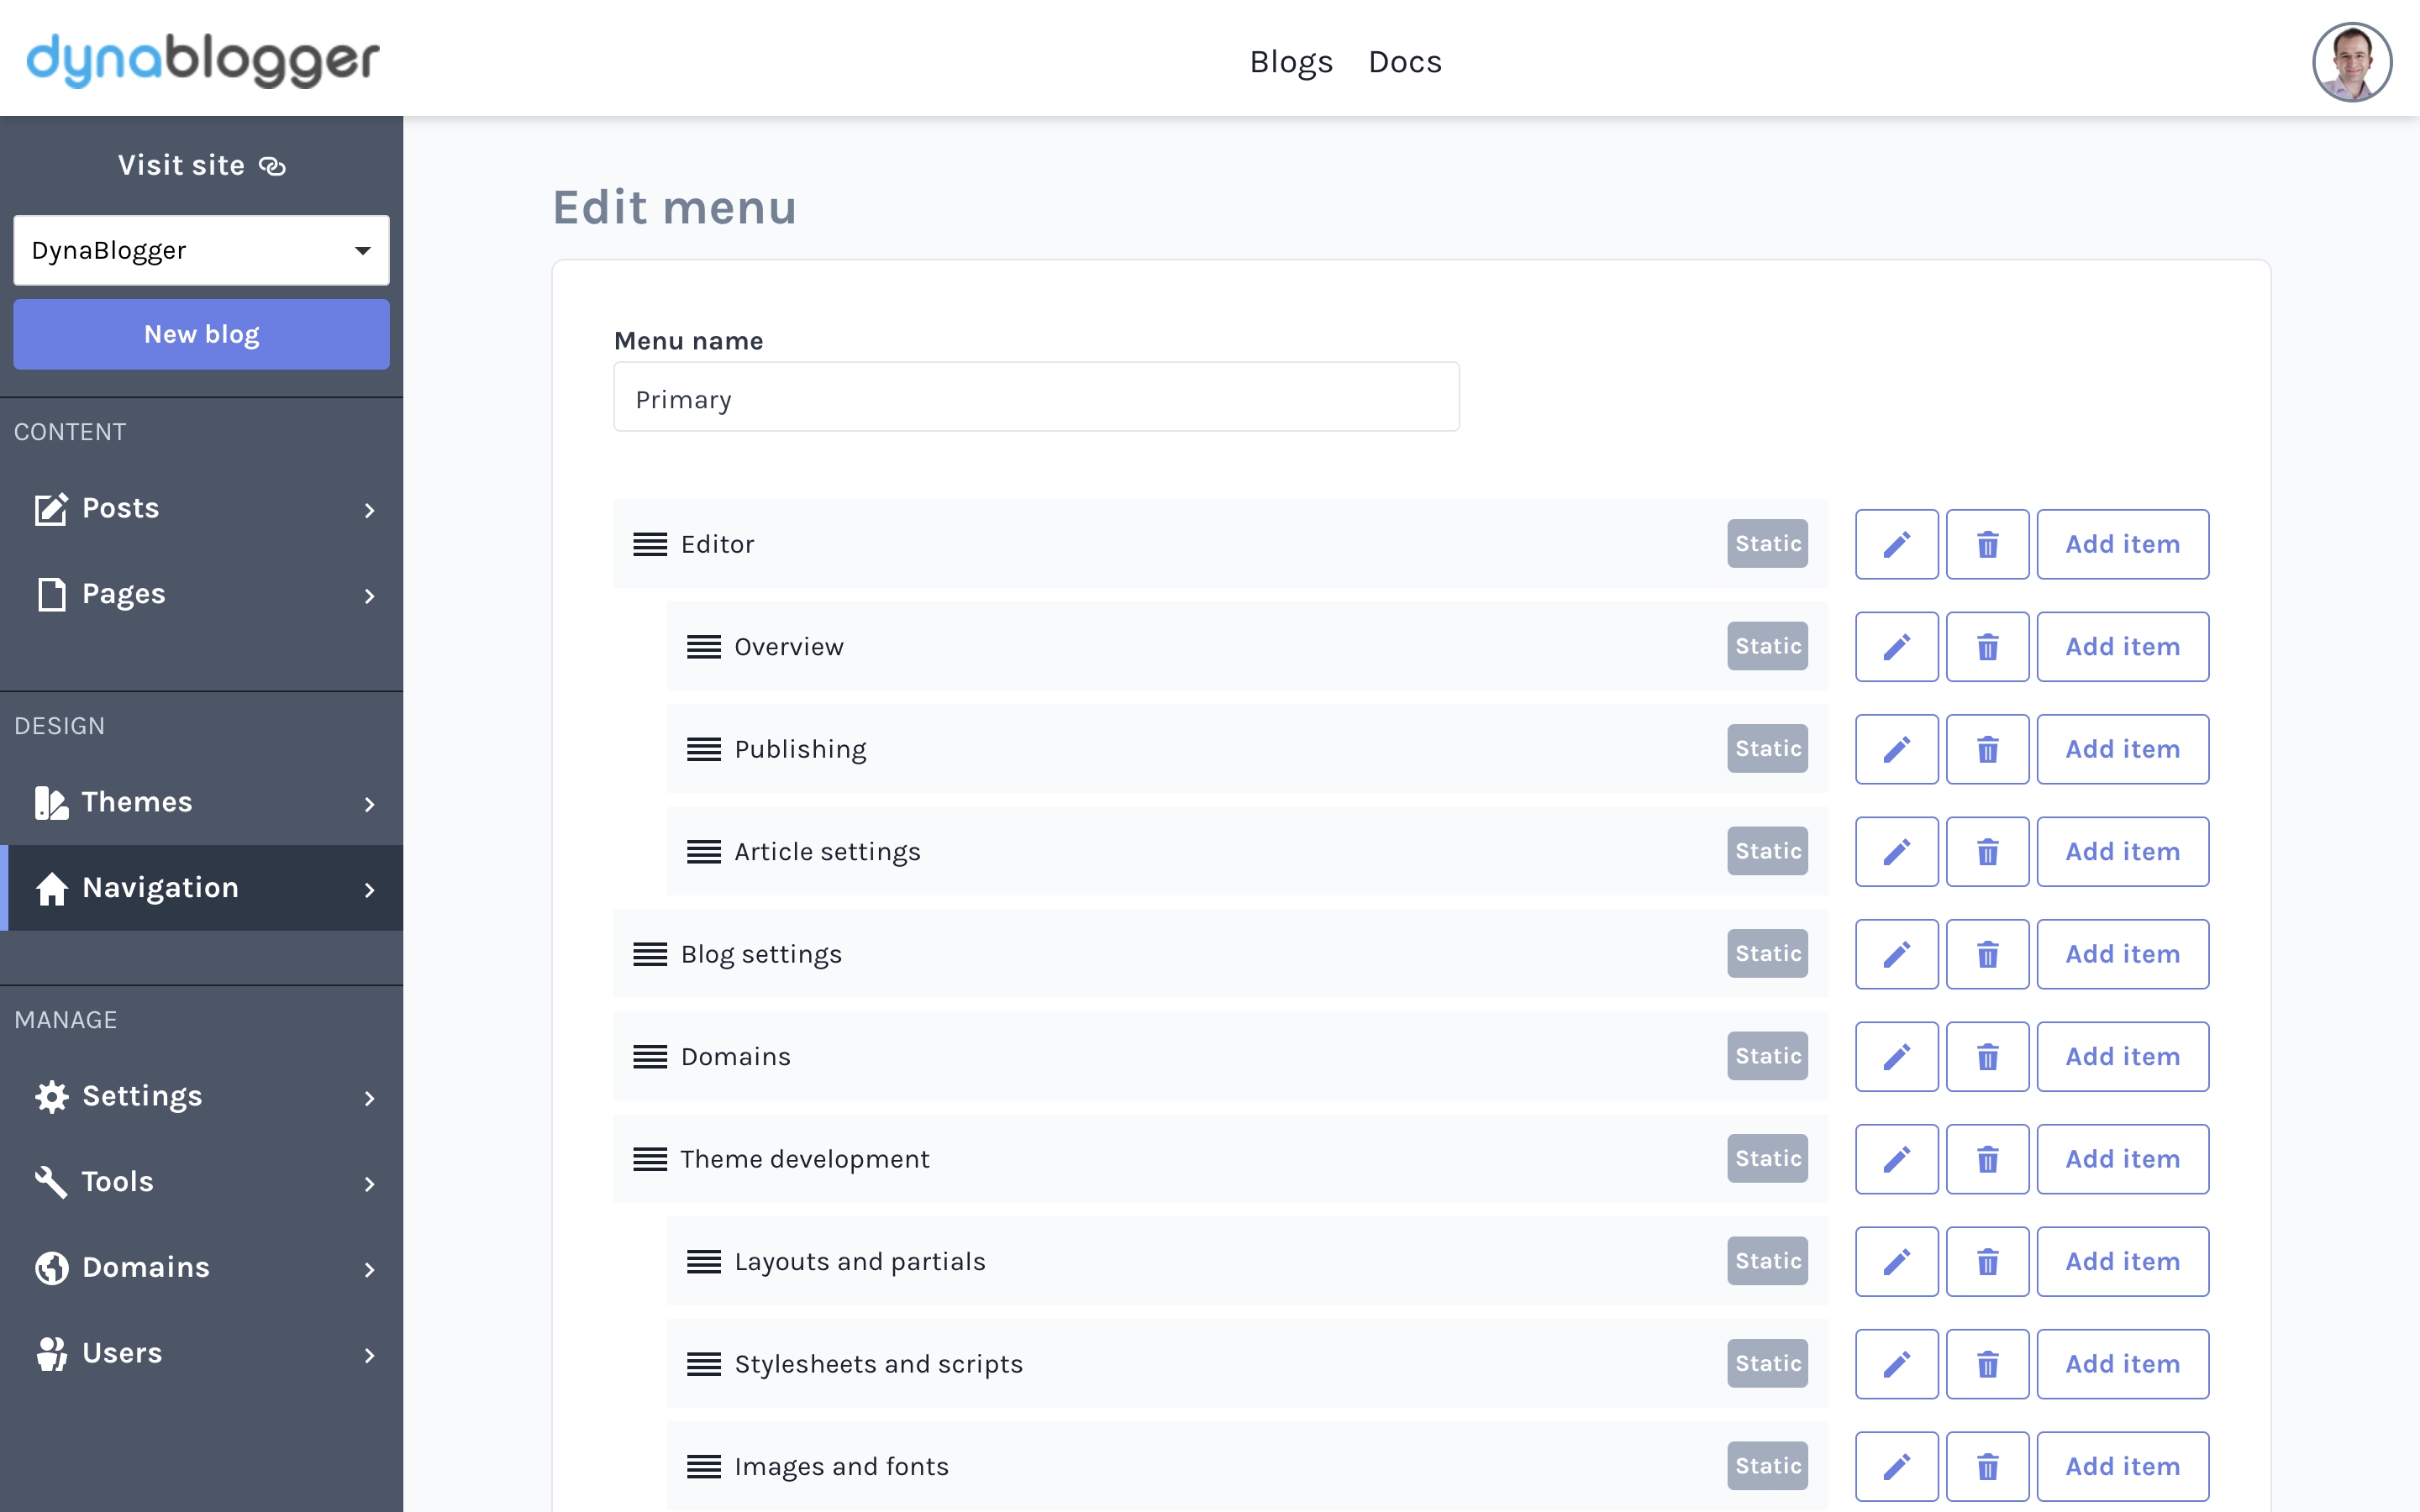Click the Menu name input field
This screenshot has height=1512, width=2420.
1036,398
